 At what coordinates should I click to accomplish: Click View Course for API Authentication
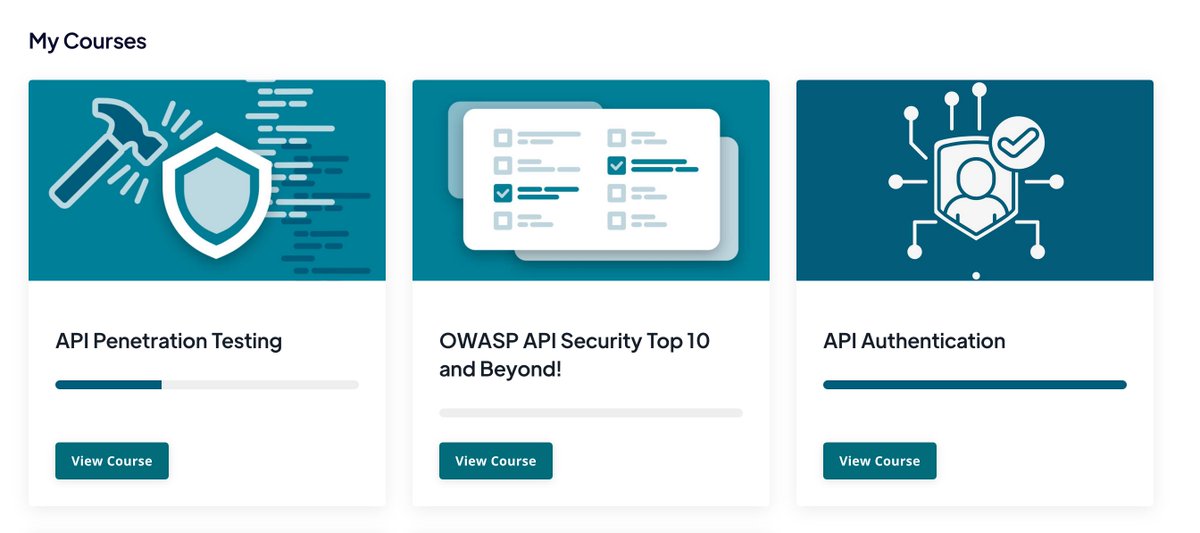click(x=880, y=461)
